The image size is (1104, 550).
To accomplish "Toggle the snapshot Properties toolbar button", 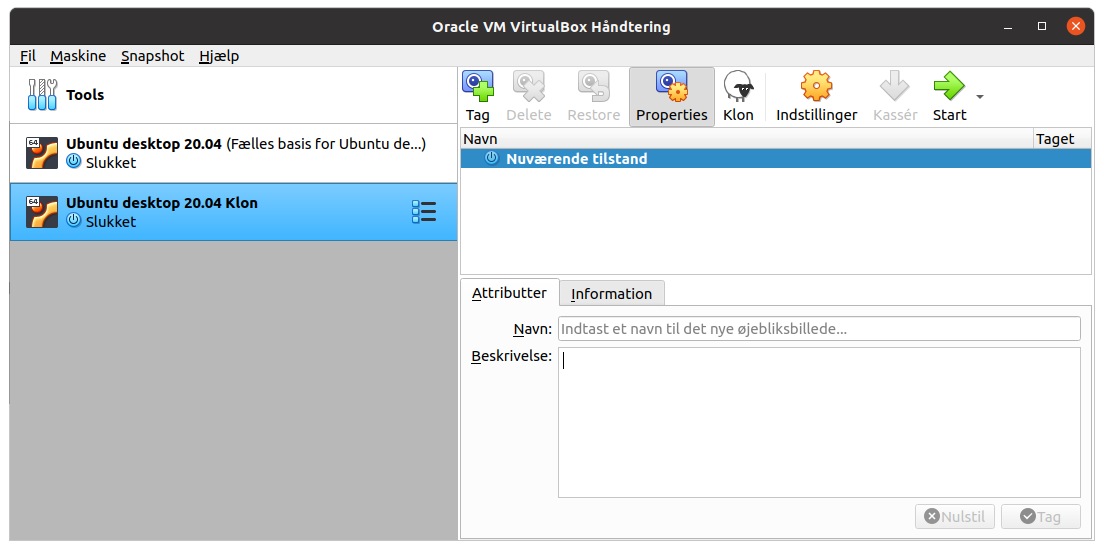I will (x=672, y=97).
